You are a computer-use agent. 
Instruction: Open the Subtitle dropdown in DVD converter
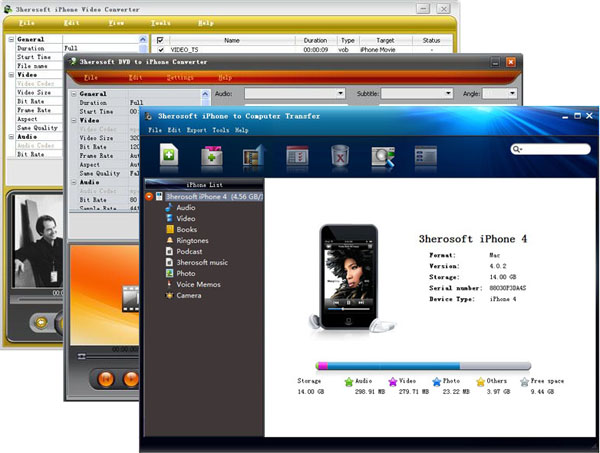point(448,93)
